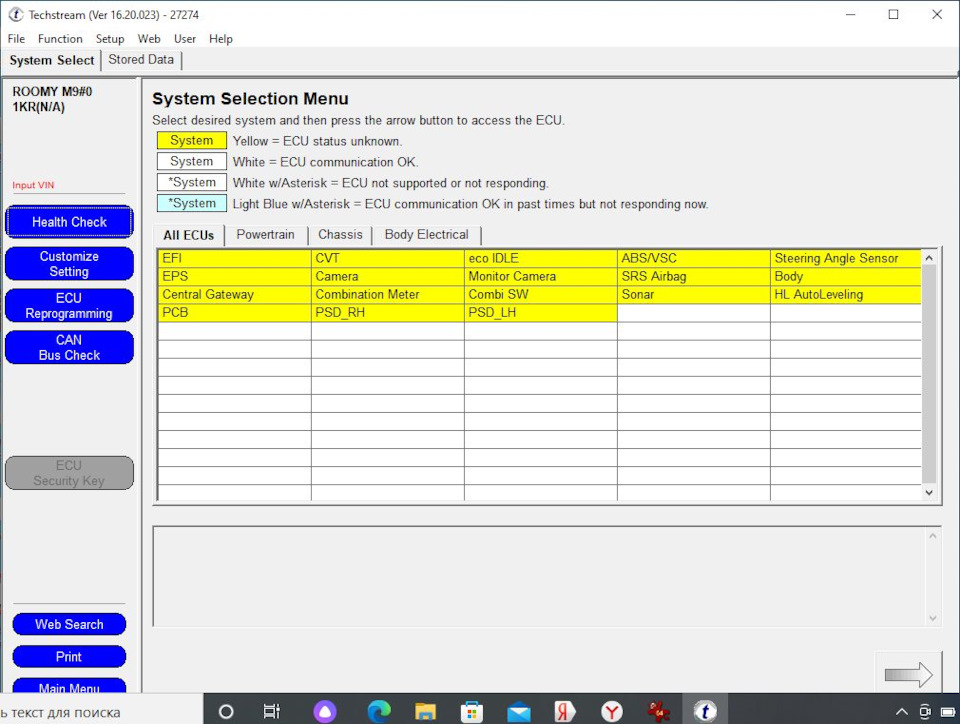The image size is (960, 724).
Task: Select the Sonar system cell
Action: [x=694, y=294]
